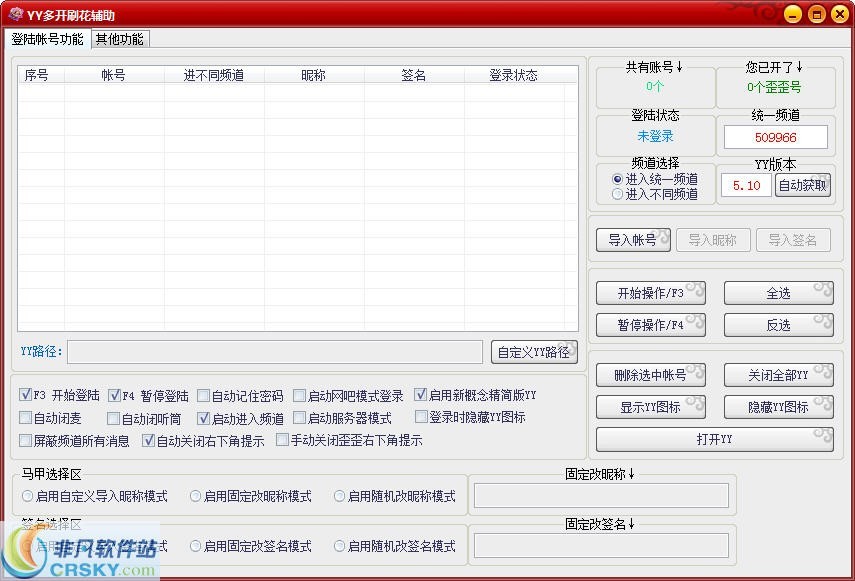Screen dimensions: 855x581
Task: Click 隐藏YY图标 button
Action: [x=779, y=407]
